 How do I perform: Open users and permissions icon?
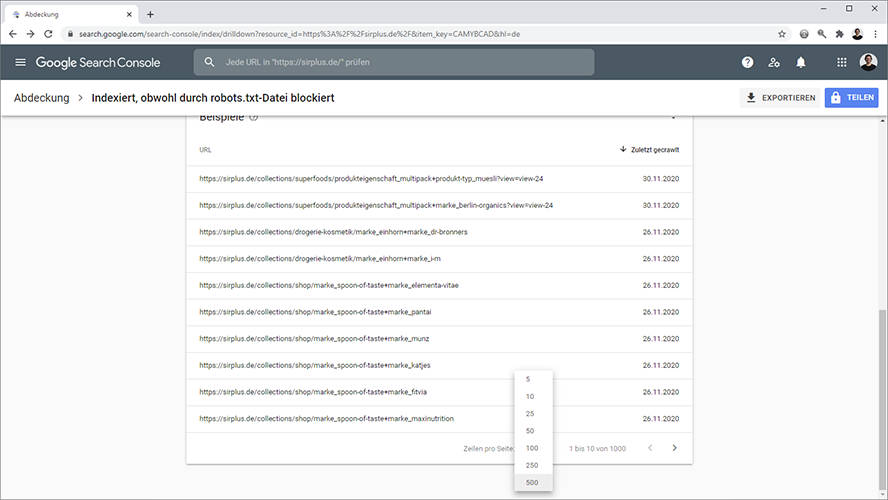[774, 62]
